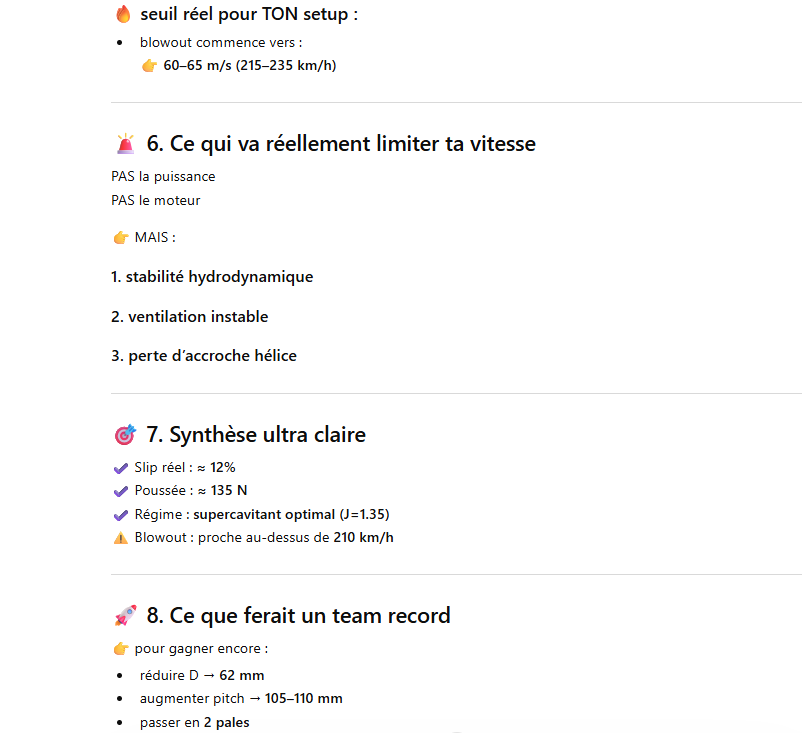Viewport: 808px width, 733px height.
Task: Click the checkmark next to "Slip réel"
Action: pyautogui.click(x=121, y=467)
